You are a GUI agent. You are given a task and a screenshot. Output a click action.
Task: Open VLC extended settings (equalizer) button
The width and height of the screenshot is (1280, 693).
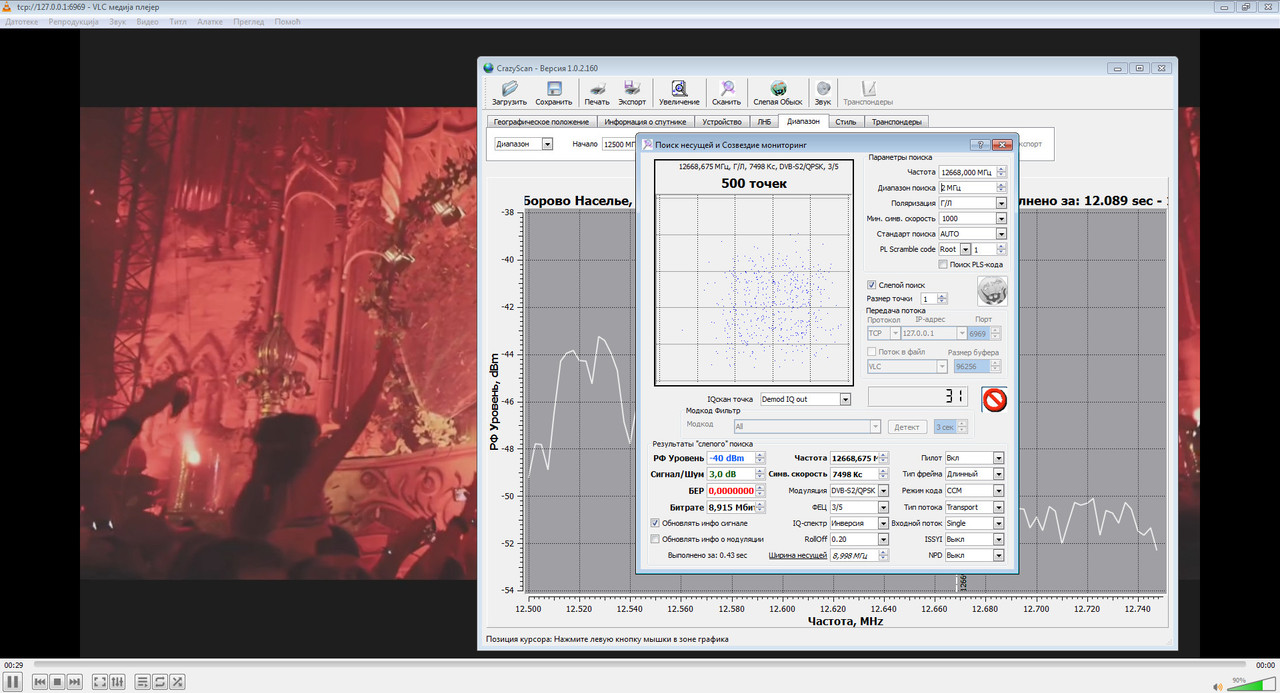click(117, 682)
